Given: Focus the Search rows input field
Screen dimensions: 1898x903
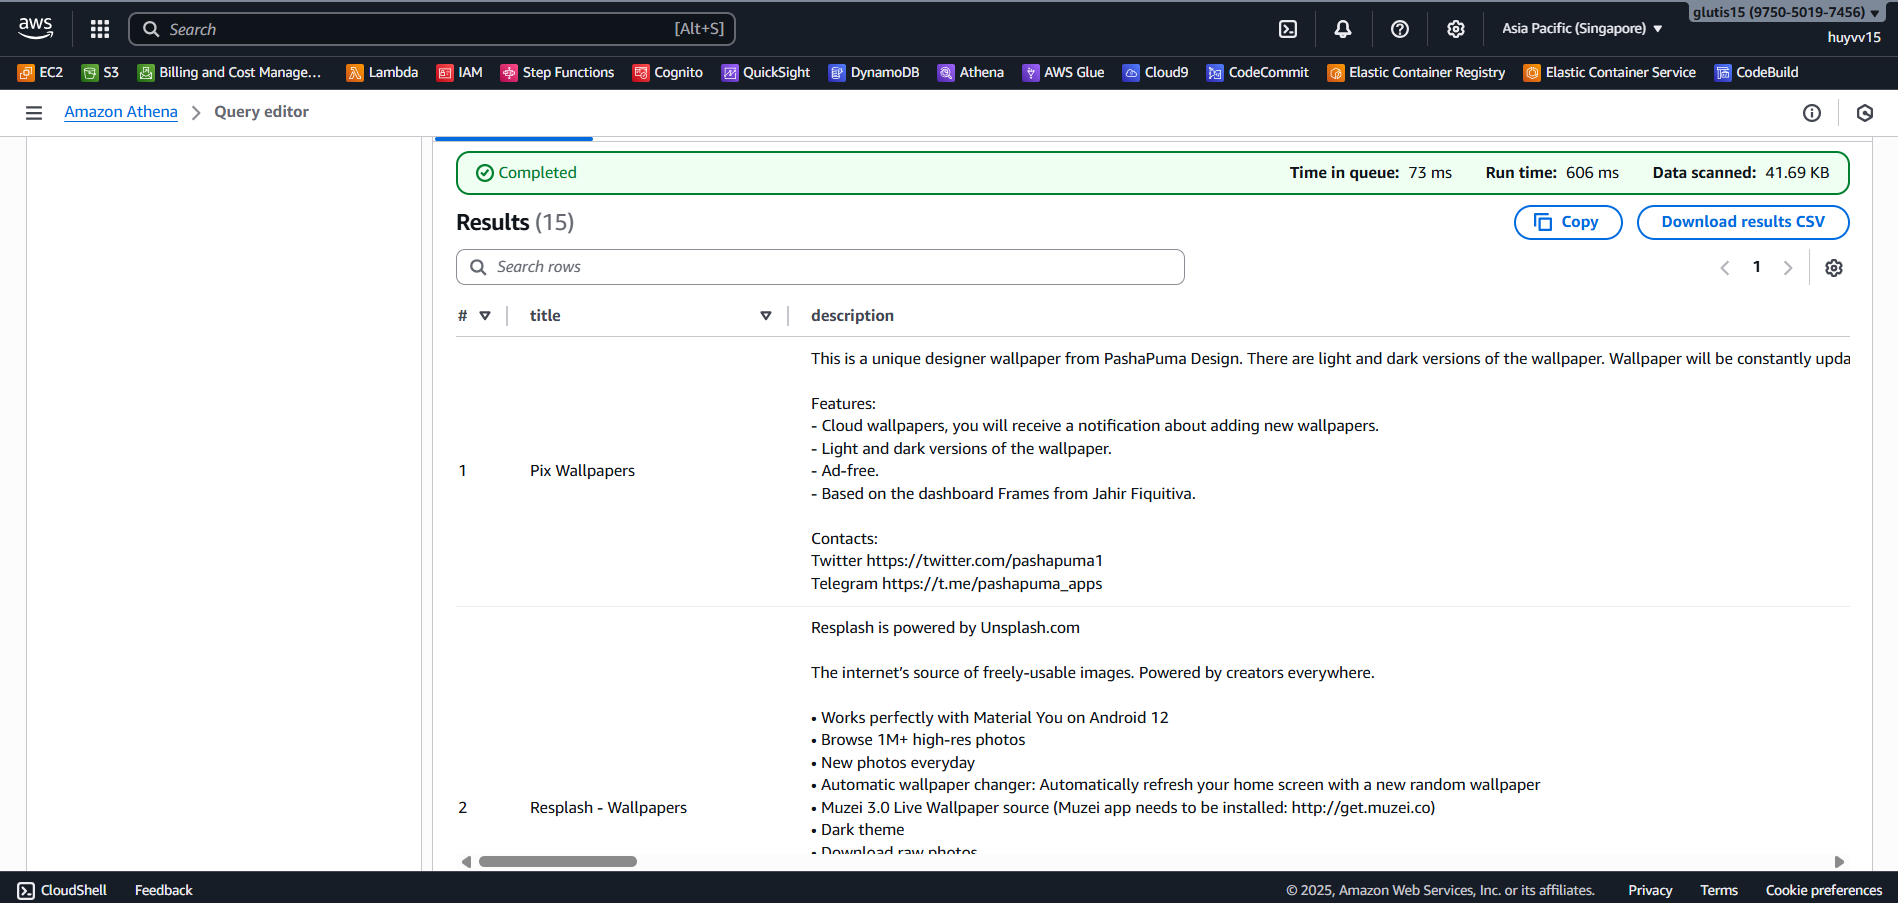Looking at the screenshot, I should tap(820, 267).
